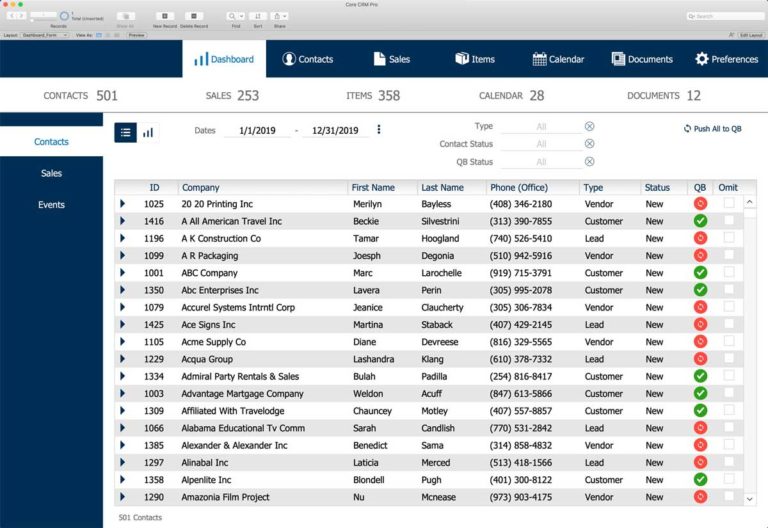Click QB status icon for Alinabal Inc
This screenshot has height=528, width=768.
point(700,462)
